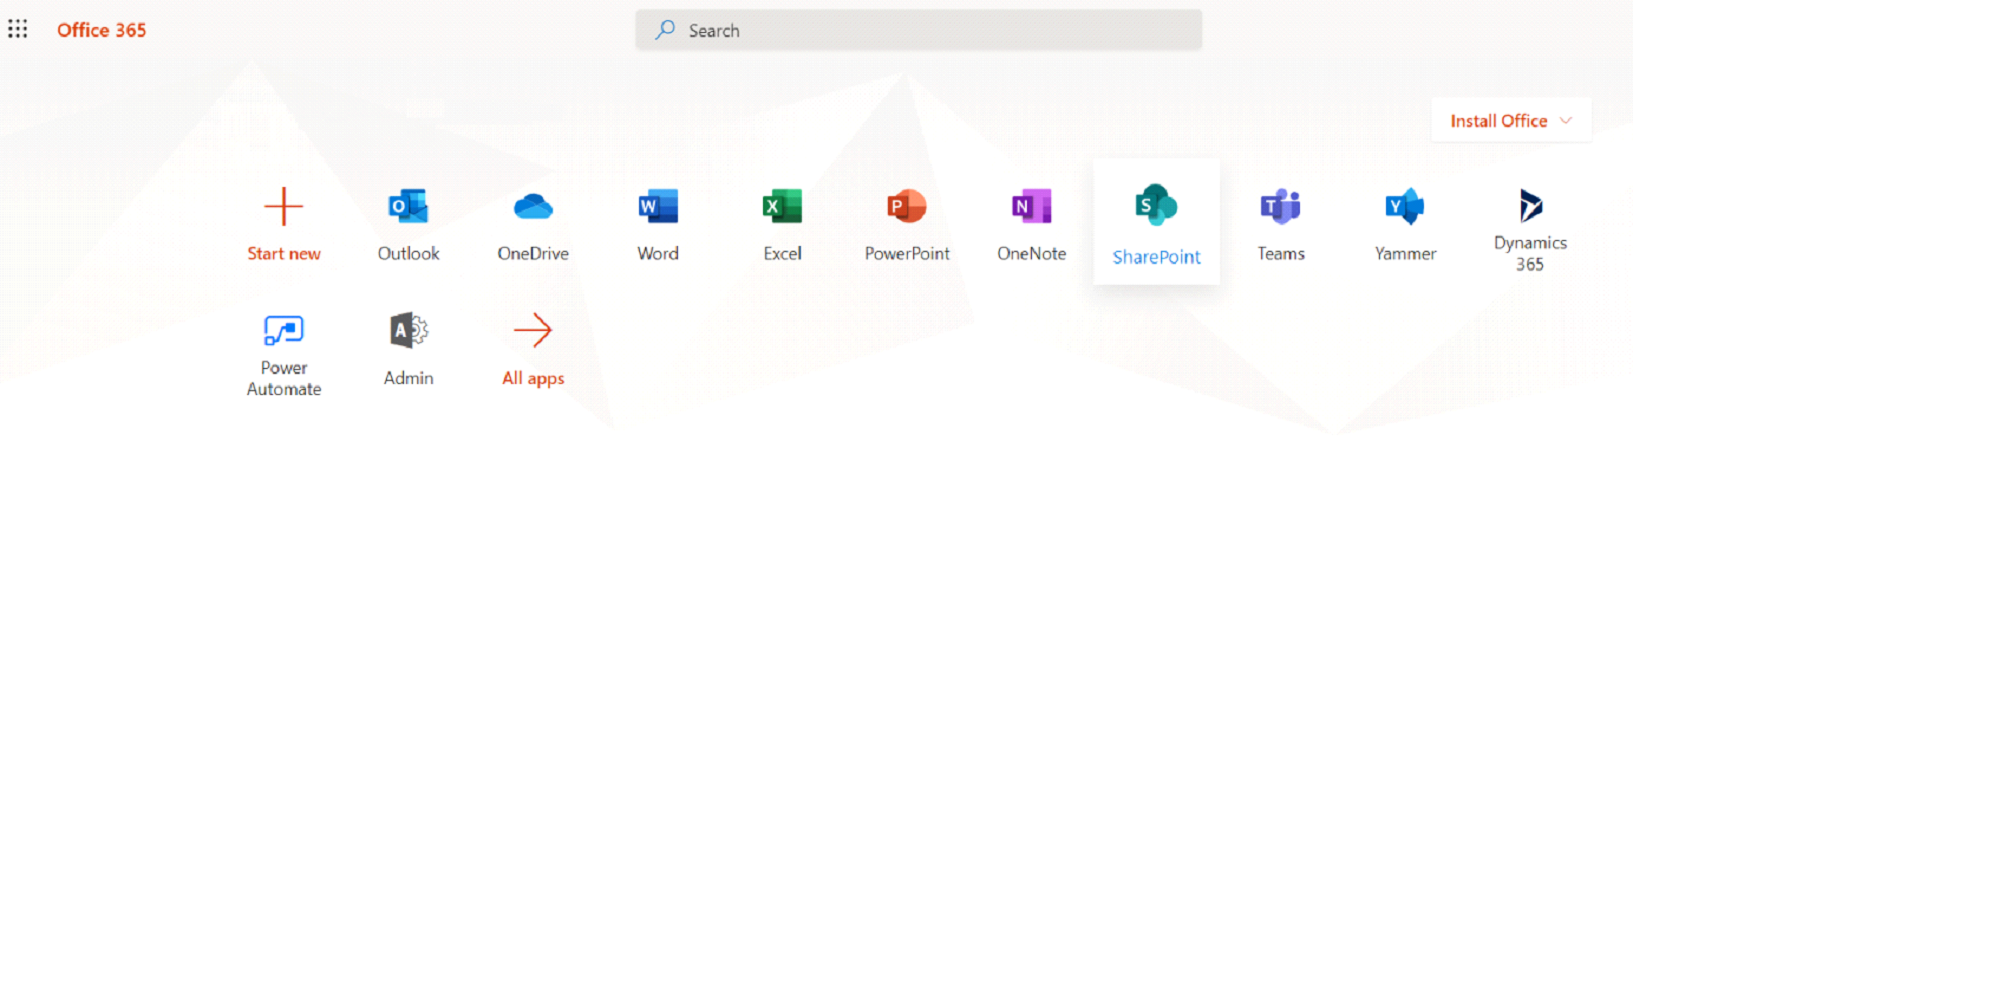This screenshot has width=2000, height=992.
Task: Launch Outlook
Action: coord(408,225)
